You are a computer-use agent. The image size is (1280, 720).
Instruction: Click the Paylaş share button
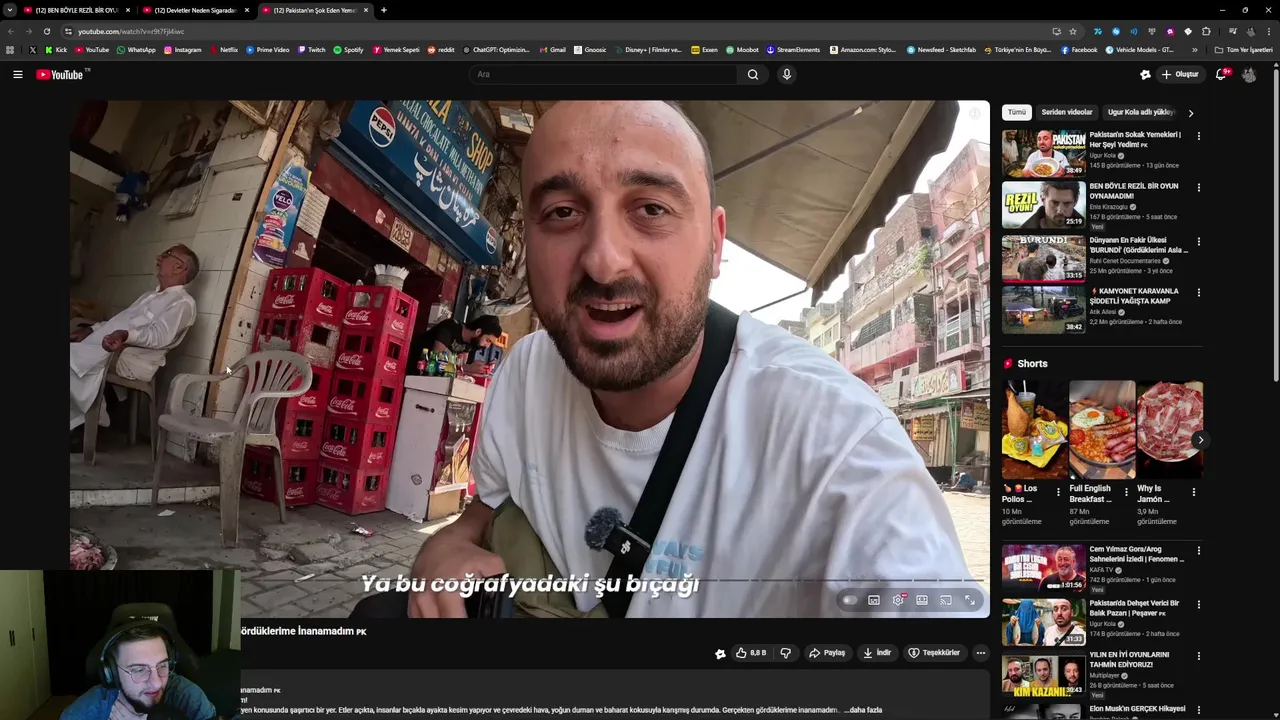(x=827, y=653)
